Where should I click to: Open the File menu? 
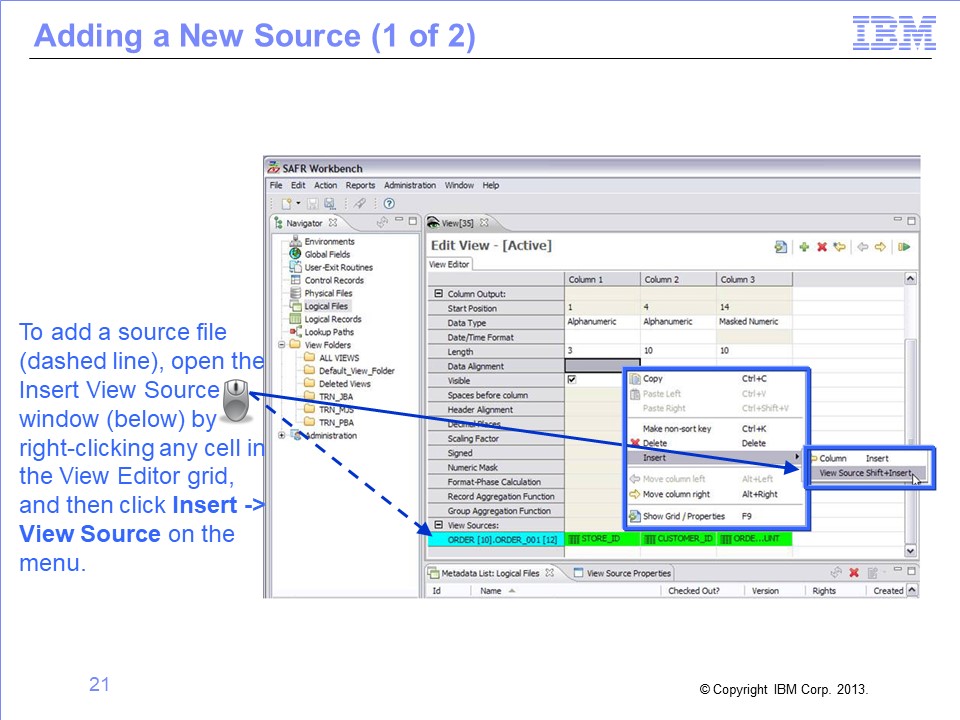[x=276, y=185]
